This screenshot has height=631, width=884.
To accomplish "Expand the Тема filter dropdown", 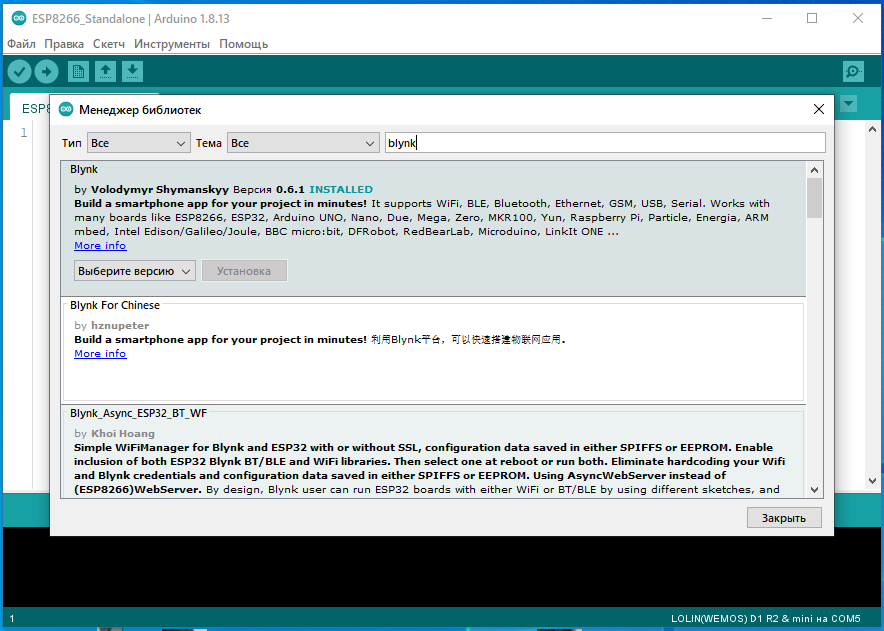I will pyautogui.click(x=302, y=143).
